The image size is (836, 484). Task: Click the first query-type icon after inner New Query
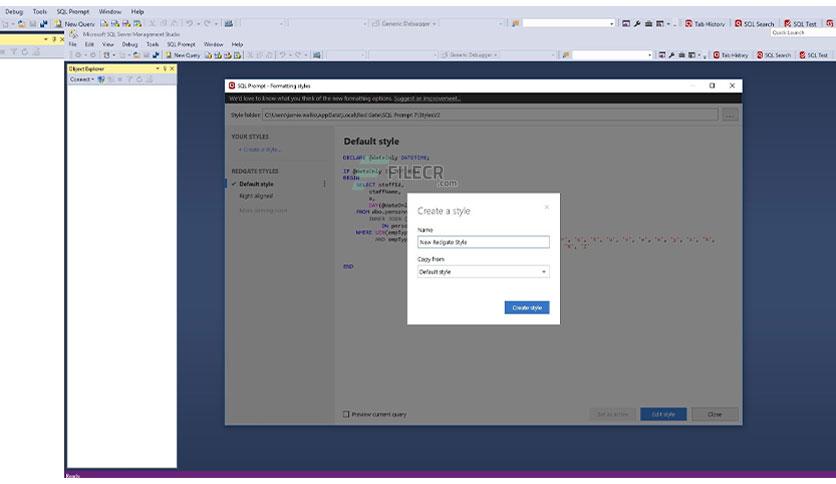(x=208, y=55)
